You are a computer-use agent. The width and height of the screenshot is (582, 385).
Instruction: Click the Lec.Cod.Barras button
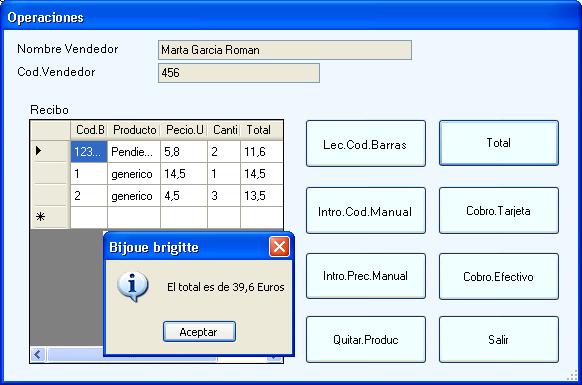coord(366,143)
